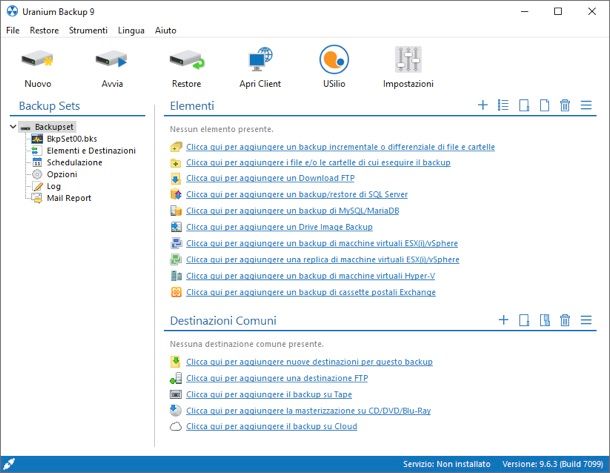Click link to add an FTP destination
Image resolution: width=610 pixels, height=473 pixels.
pyautogui.click(x=277, y=378)
